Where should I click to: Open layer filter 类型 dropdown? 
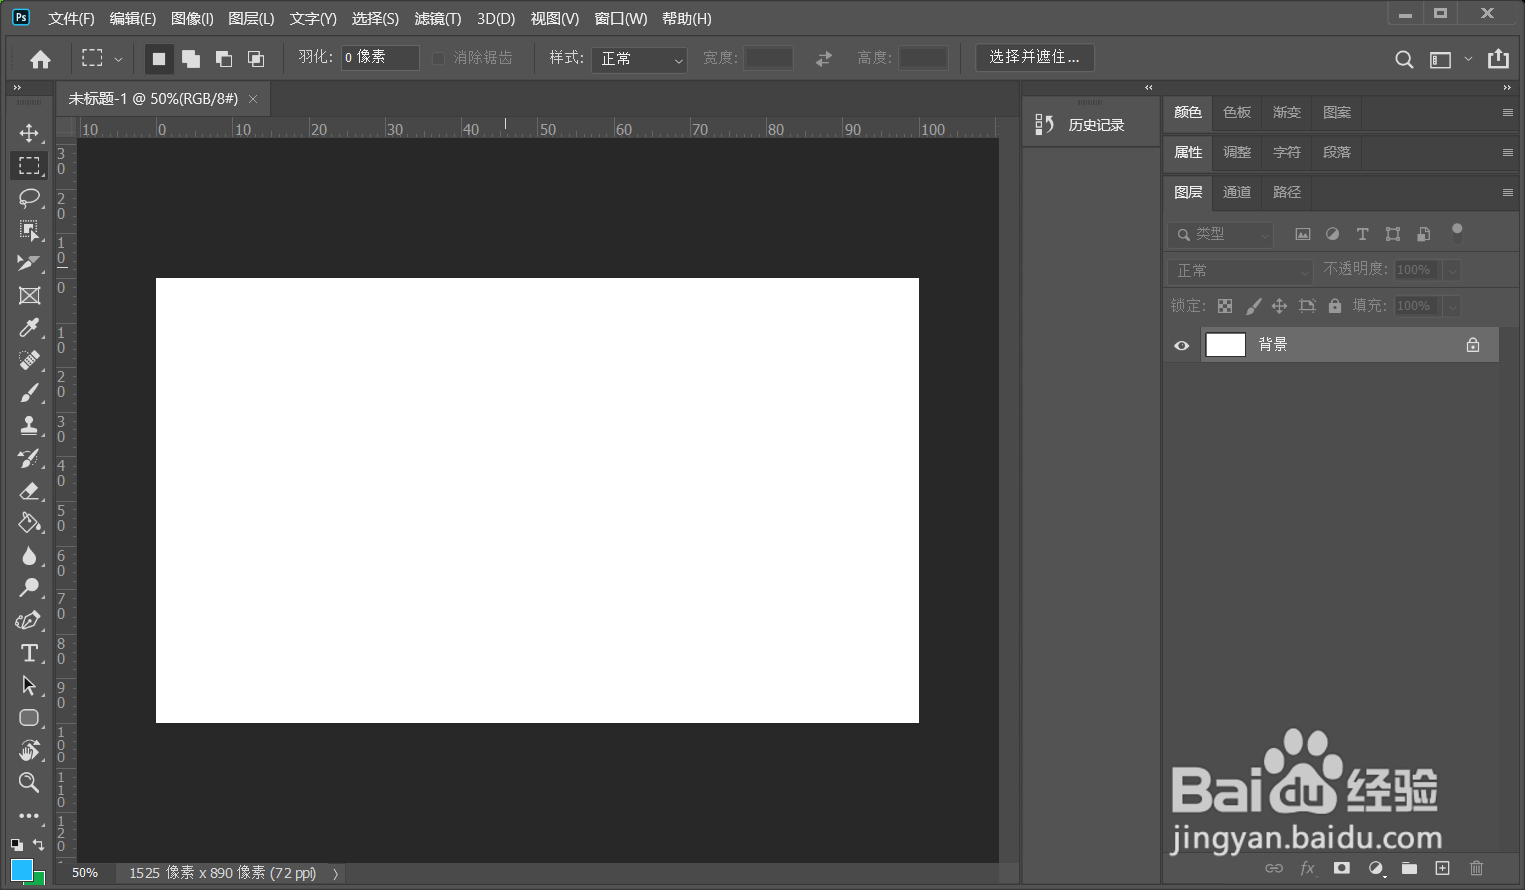click(1220, 234)
